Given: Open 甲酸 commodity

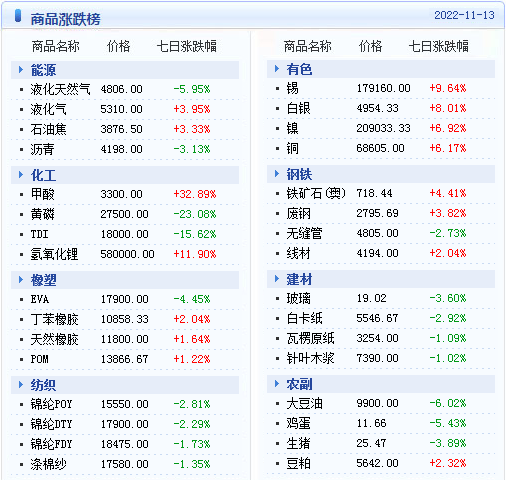Looking at the screenshot, I should 42,194.
